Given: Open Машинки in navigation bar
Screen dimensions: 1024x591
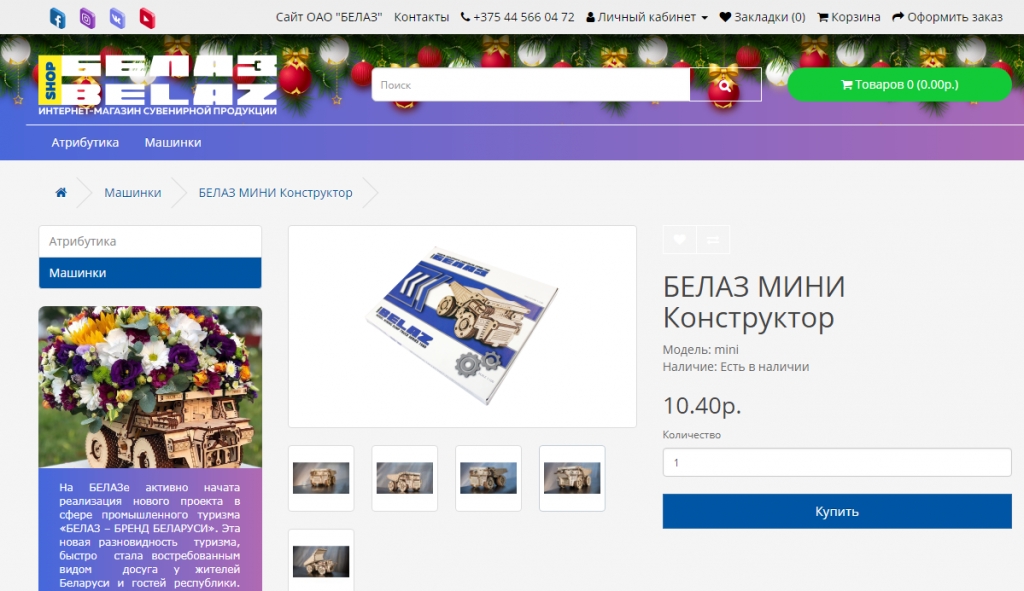Looking at the screenshot, I should [172, 142].
